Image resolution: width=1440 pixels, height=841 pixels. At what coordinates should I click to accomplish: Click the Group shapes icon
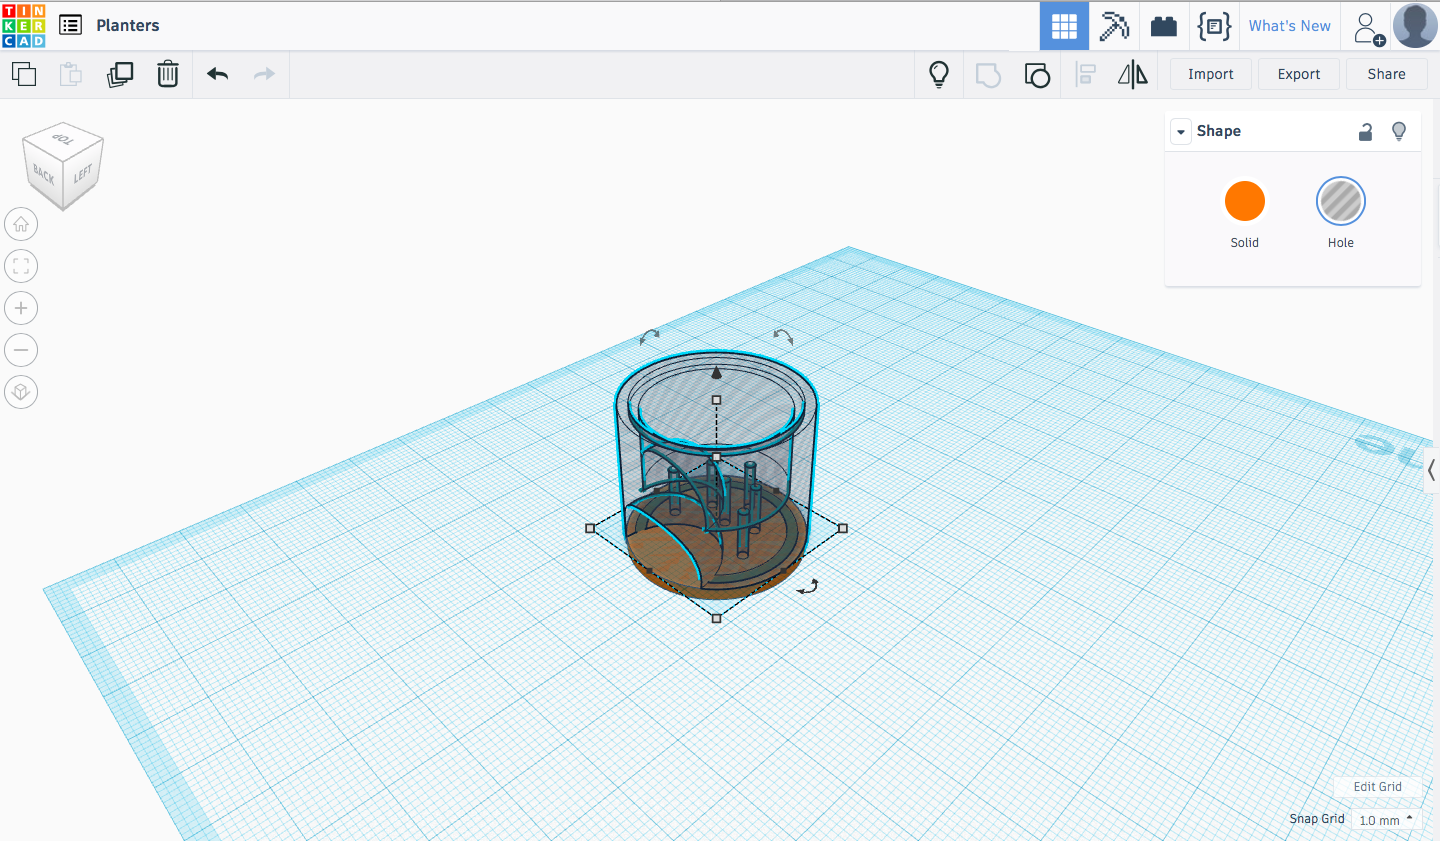[x=988, y=75]
